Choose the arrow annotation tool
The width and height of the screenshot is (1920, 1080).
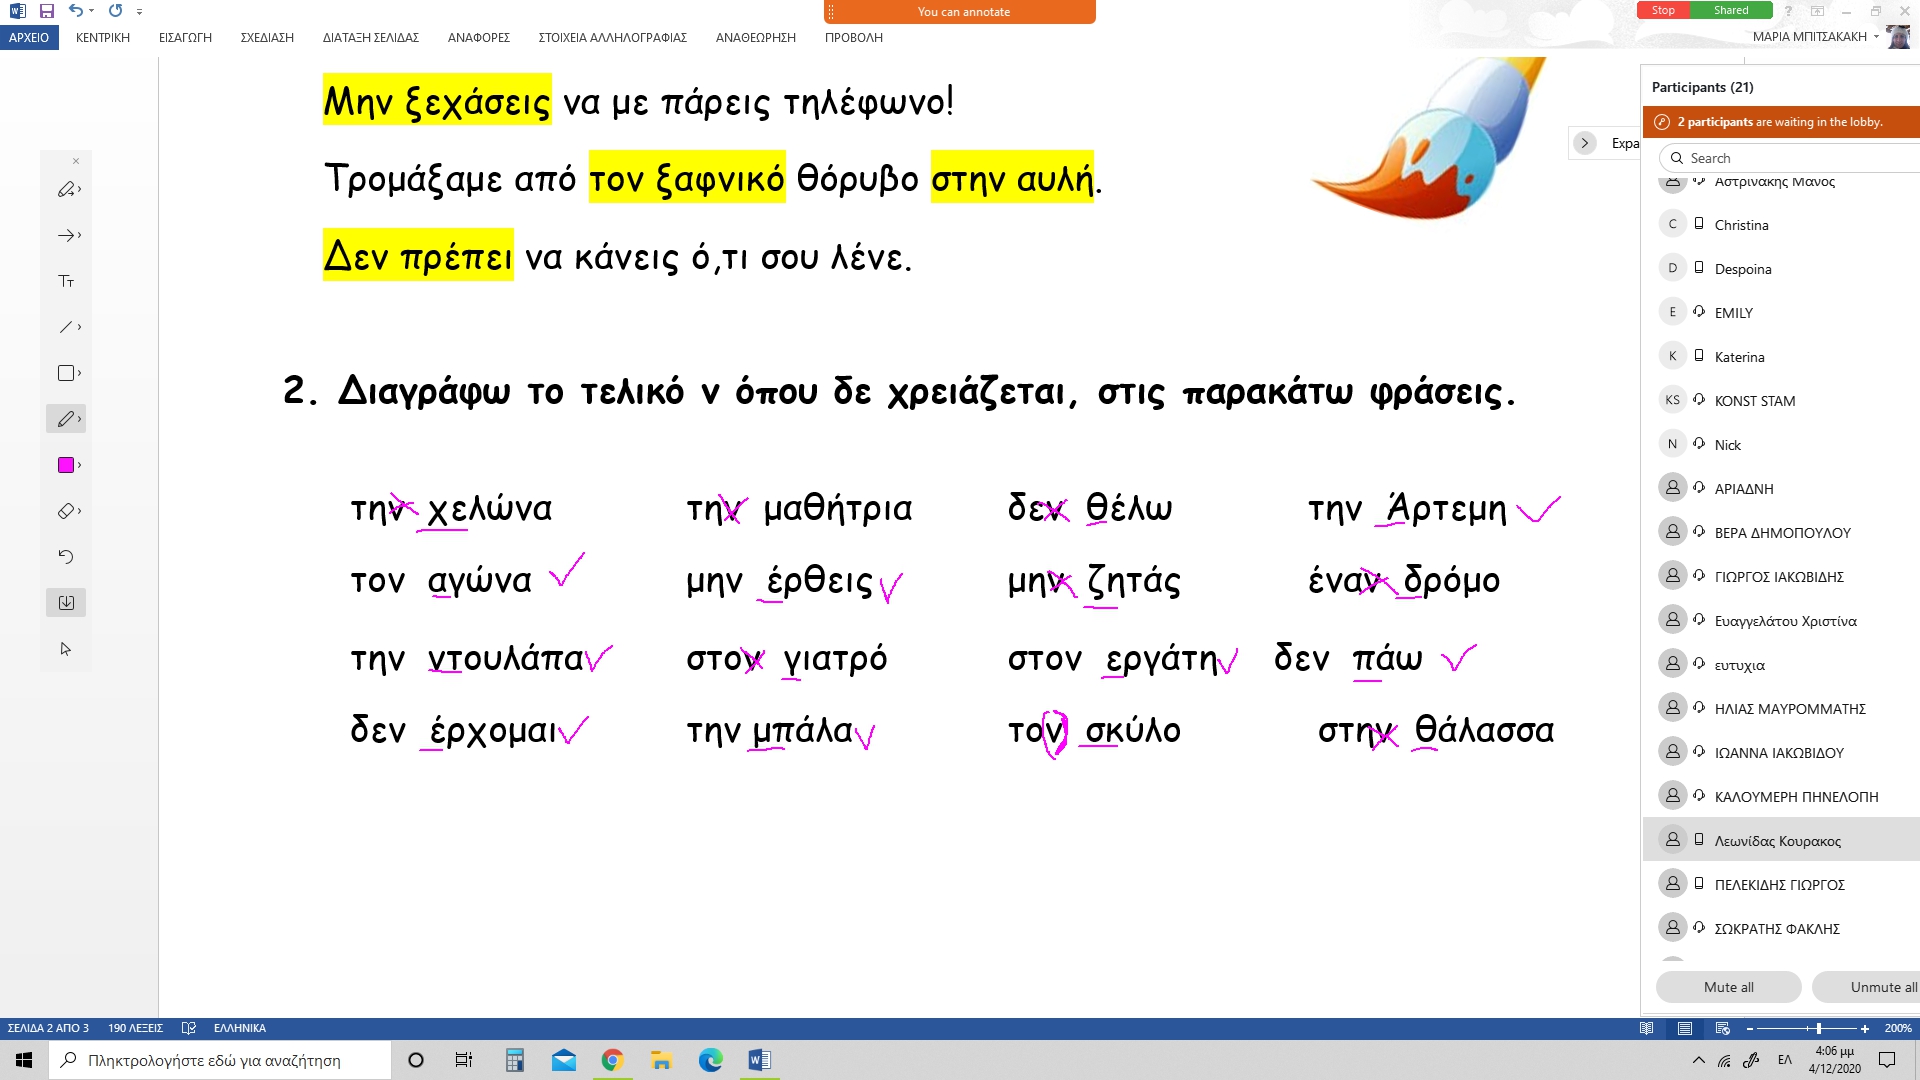tap(66, 235)
